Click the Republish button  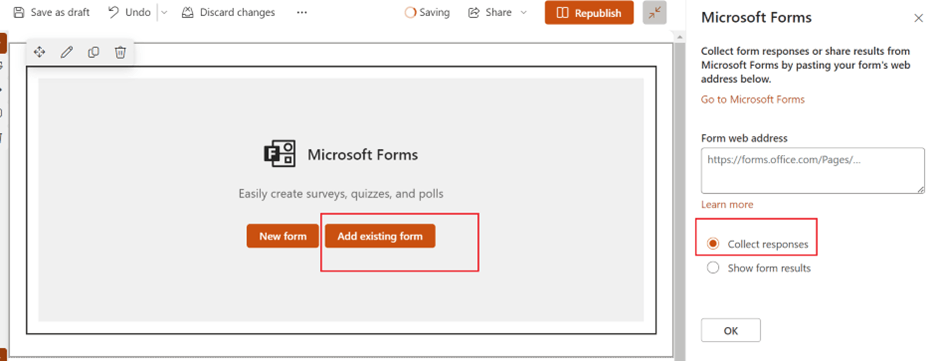click(x=589, y=13)
